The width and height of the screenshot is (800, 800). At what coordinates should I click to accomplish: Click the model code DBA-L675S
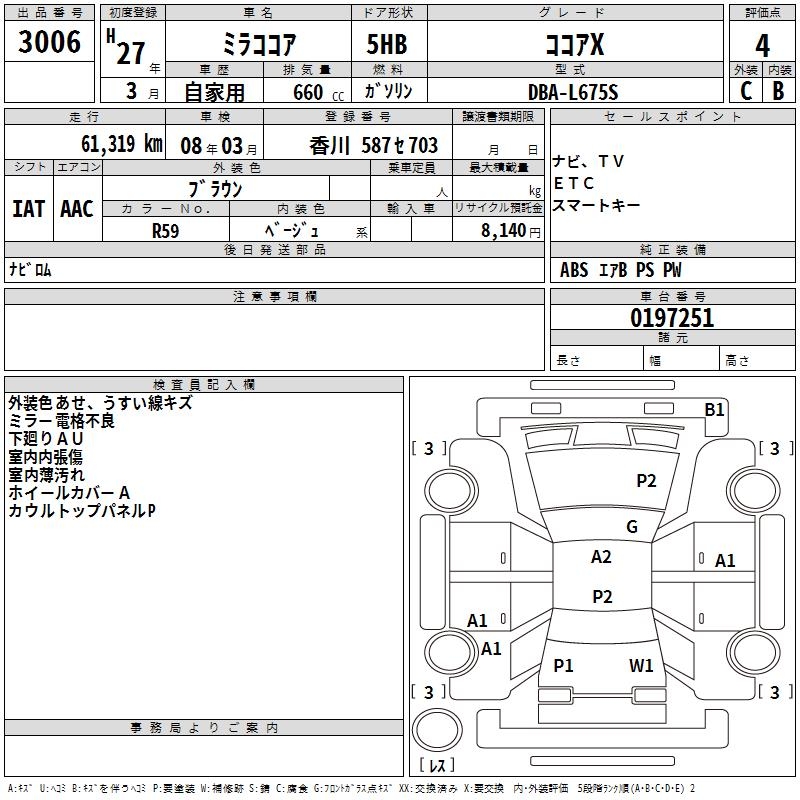click(x=573, y=92)
